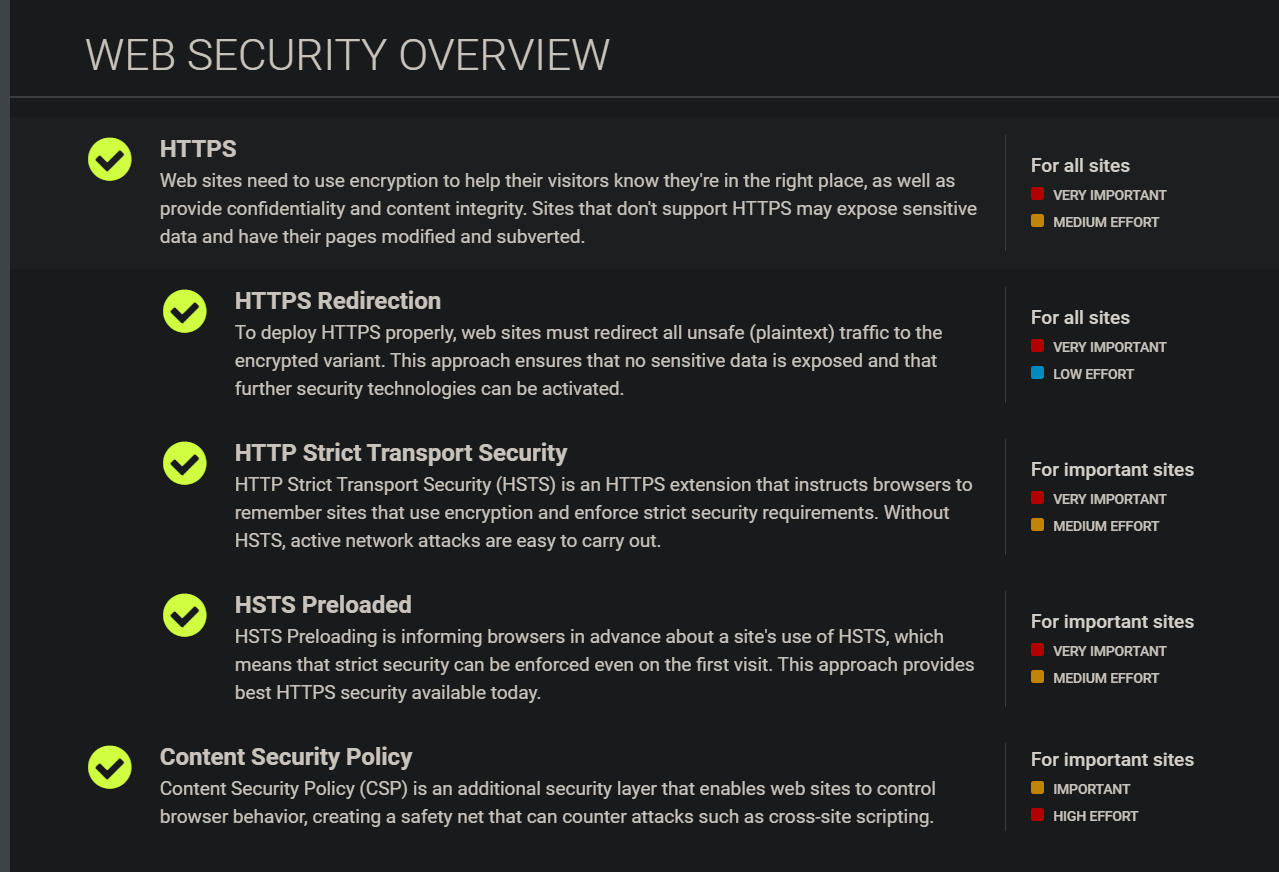1279x872 pixels.
Task: Click the orange IMPORTANT color square
Action: point(1038,787)
